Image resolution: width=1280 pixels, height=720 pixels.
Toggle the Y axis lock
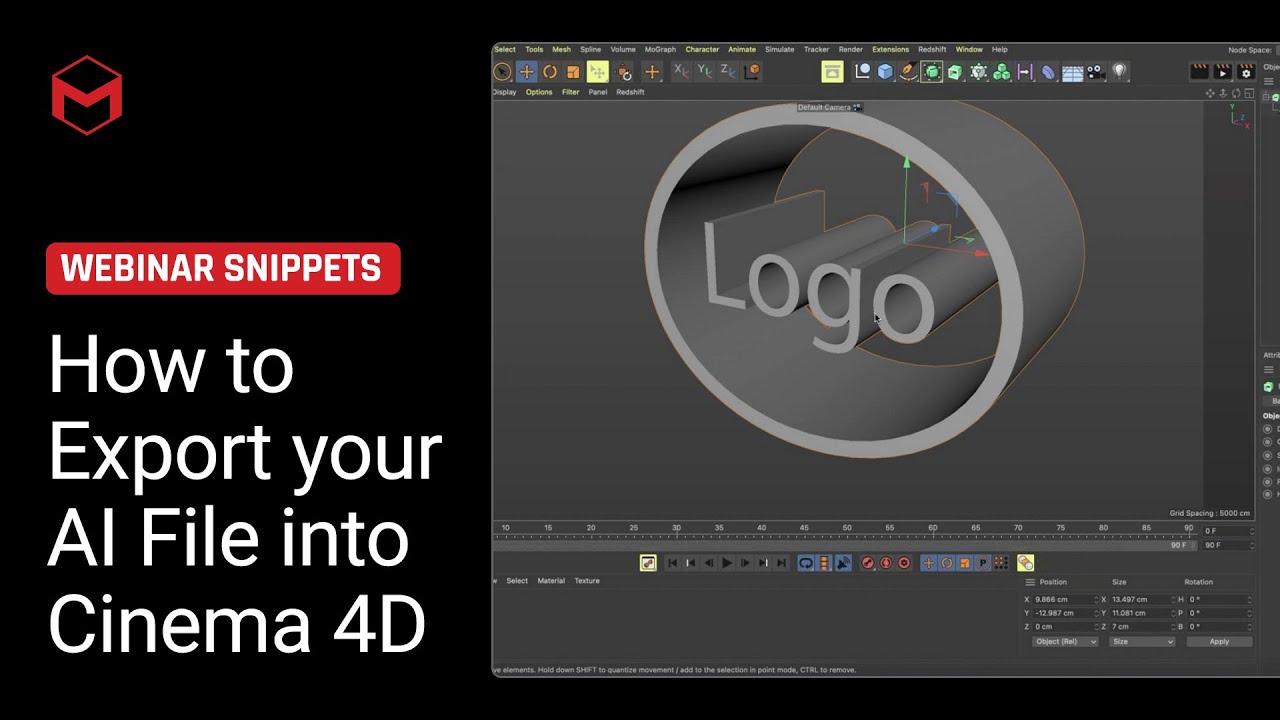pos(705,71)
